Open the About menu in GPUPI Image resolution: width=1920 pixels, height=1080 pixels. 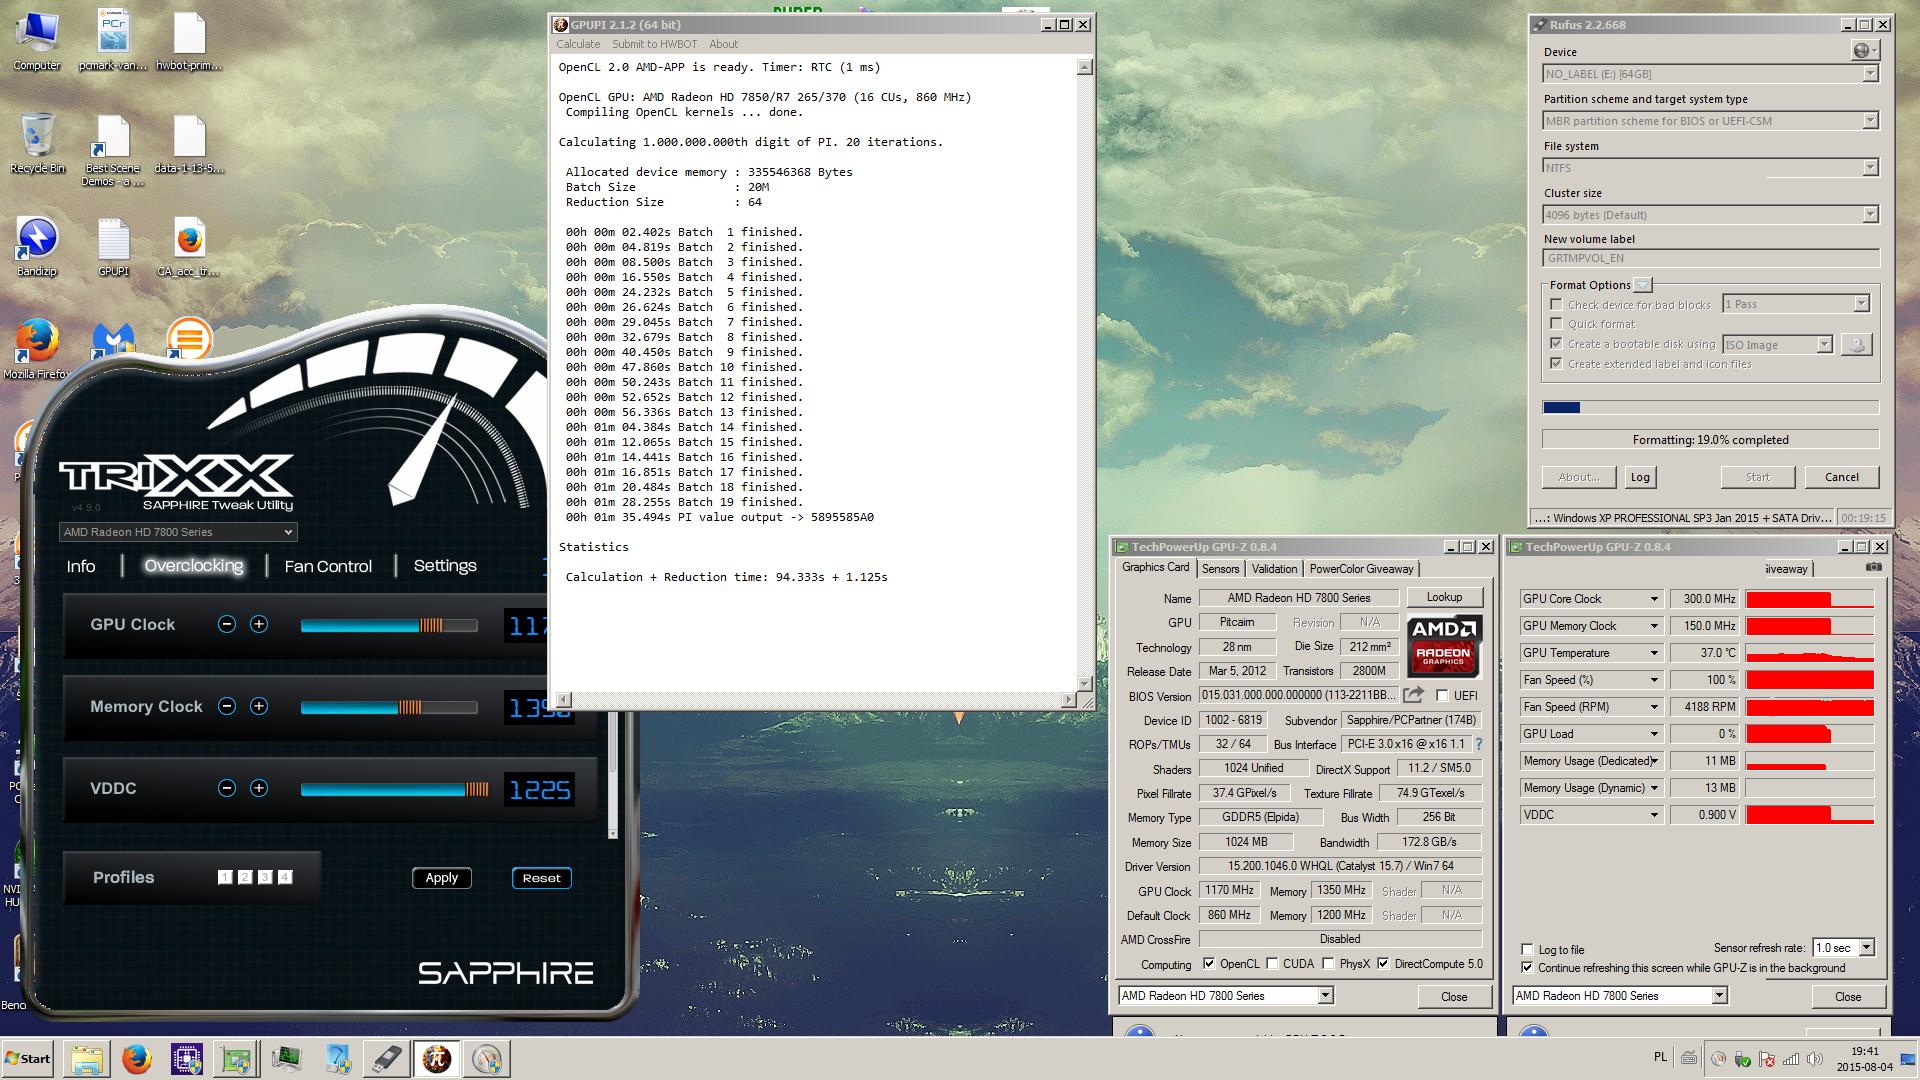(723, 44)
